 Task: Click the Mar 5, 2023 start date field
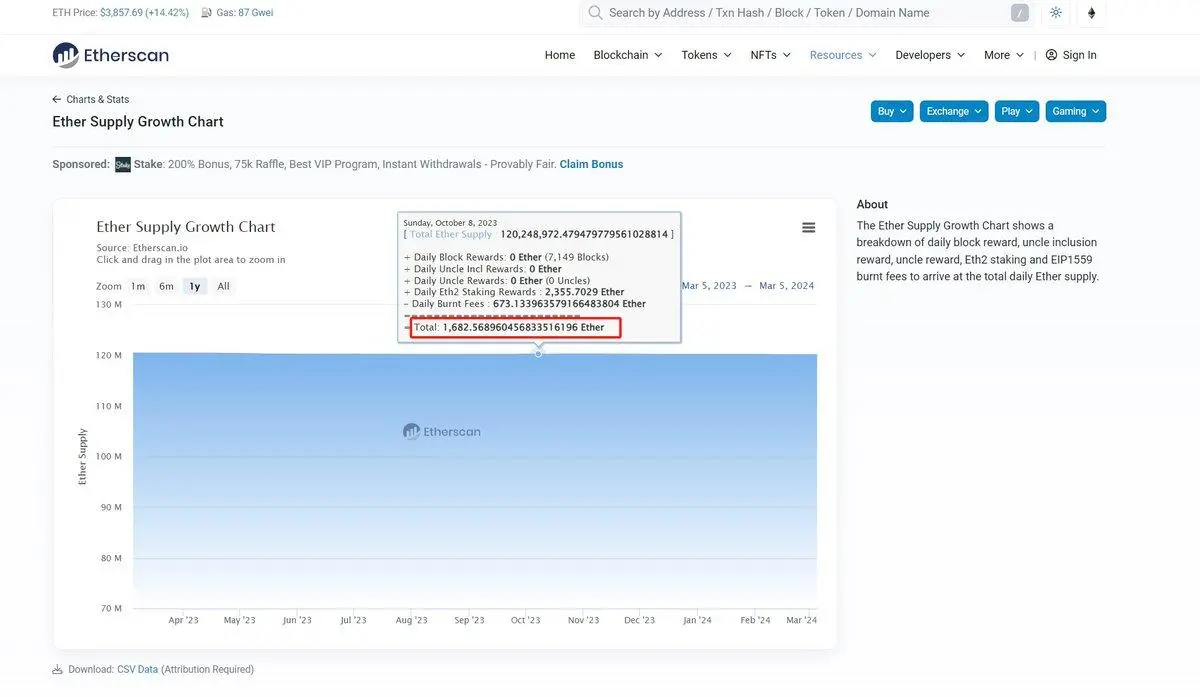[x=708, y=286]
